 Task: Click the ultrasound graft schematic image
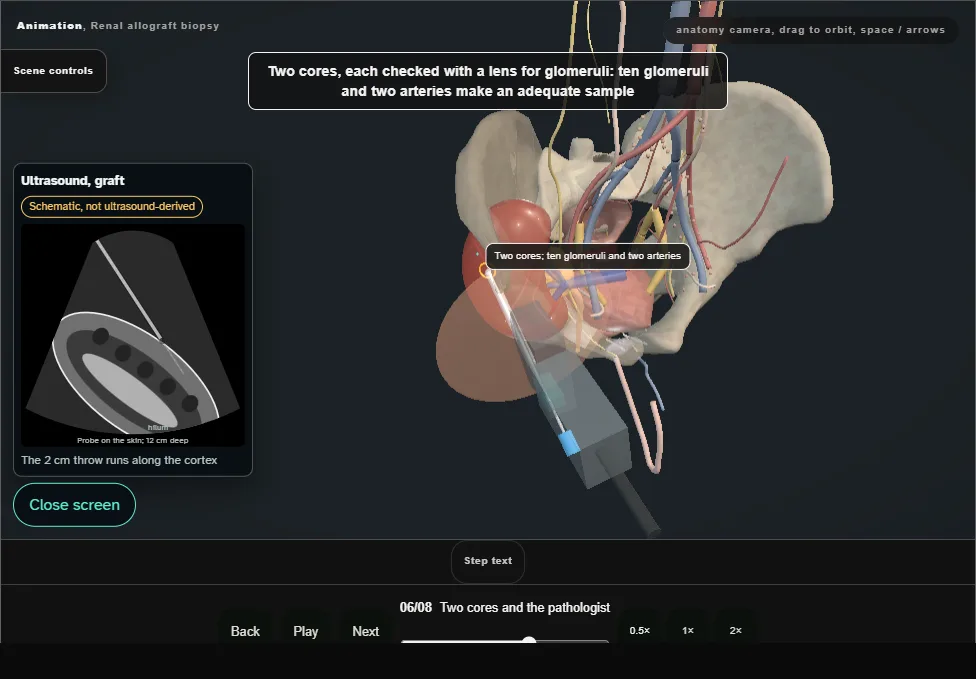(x=133, y=335)
